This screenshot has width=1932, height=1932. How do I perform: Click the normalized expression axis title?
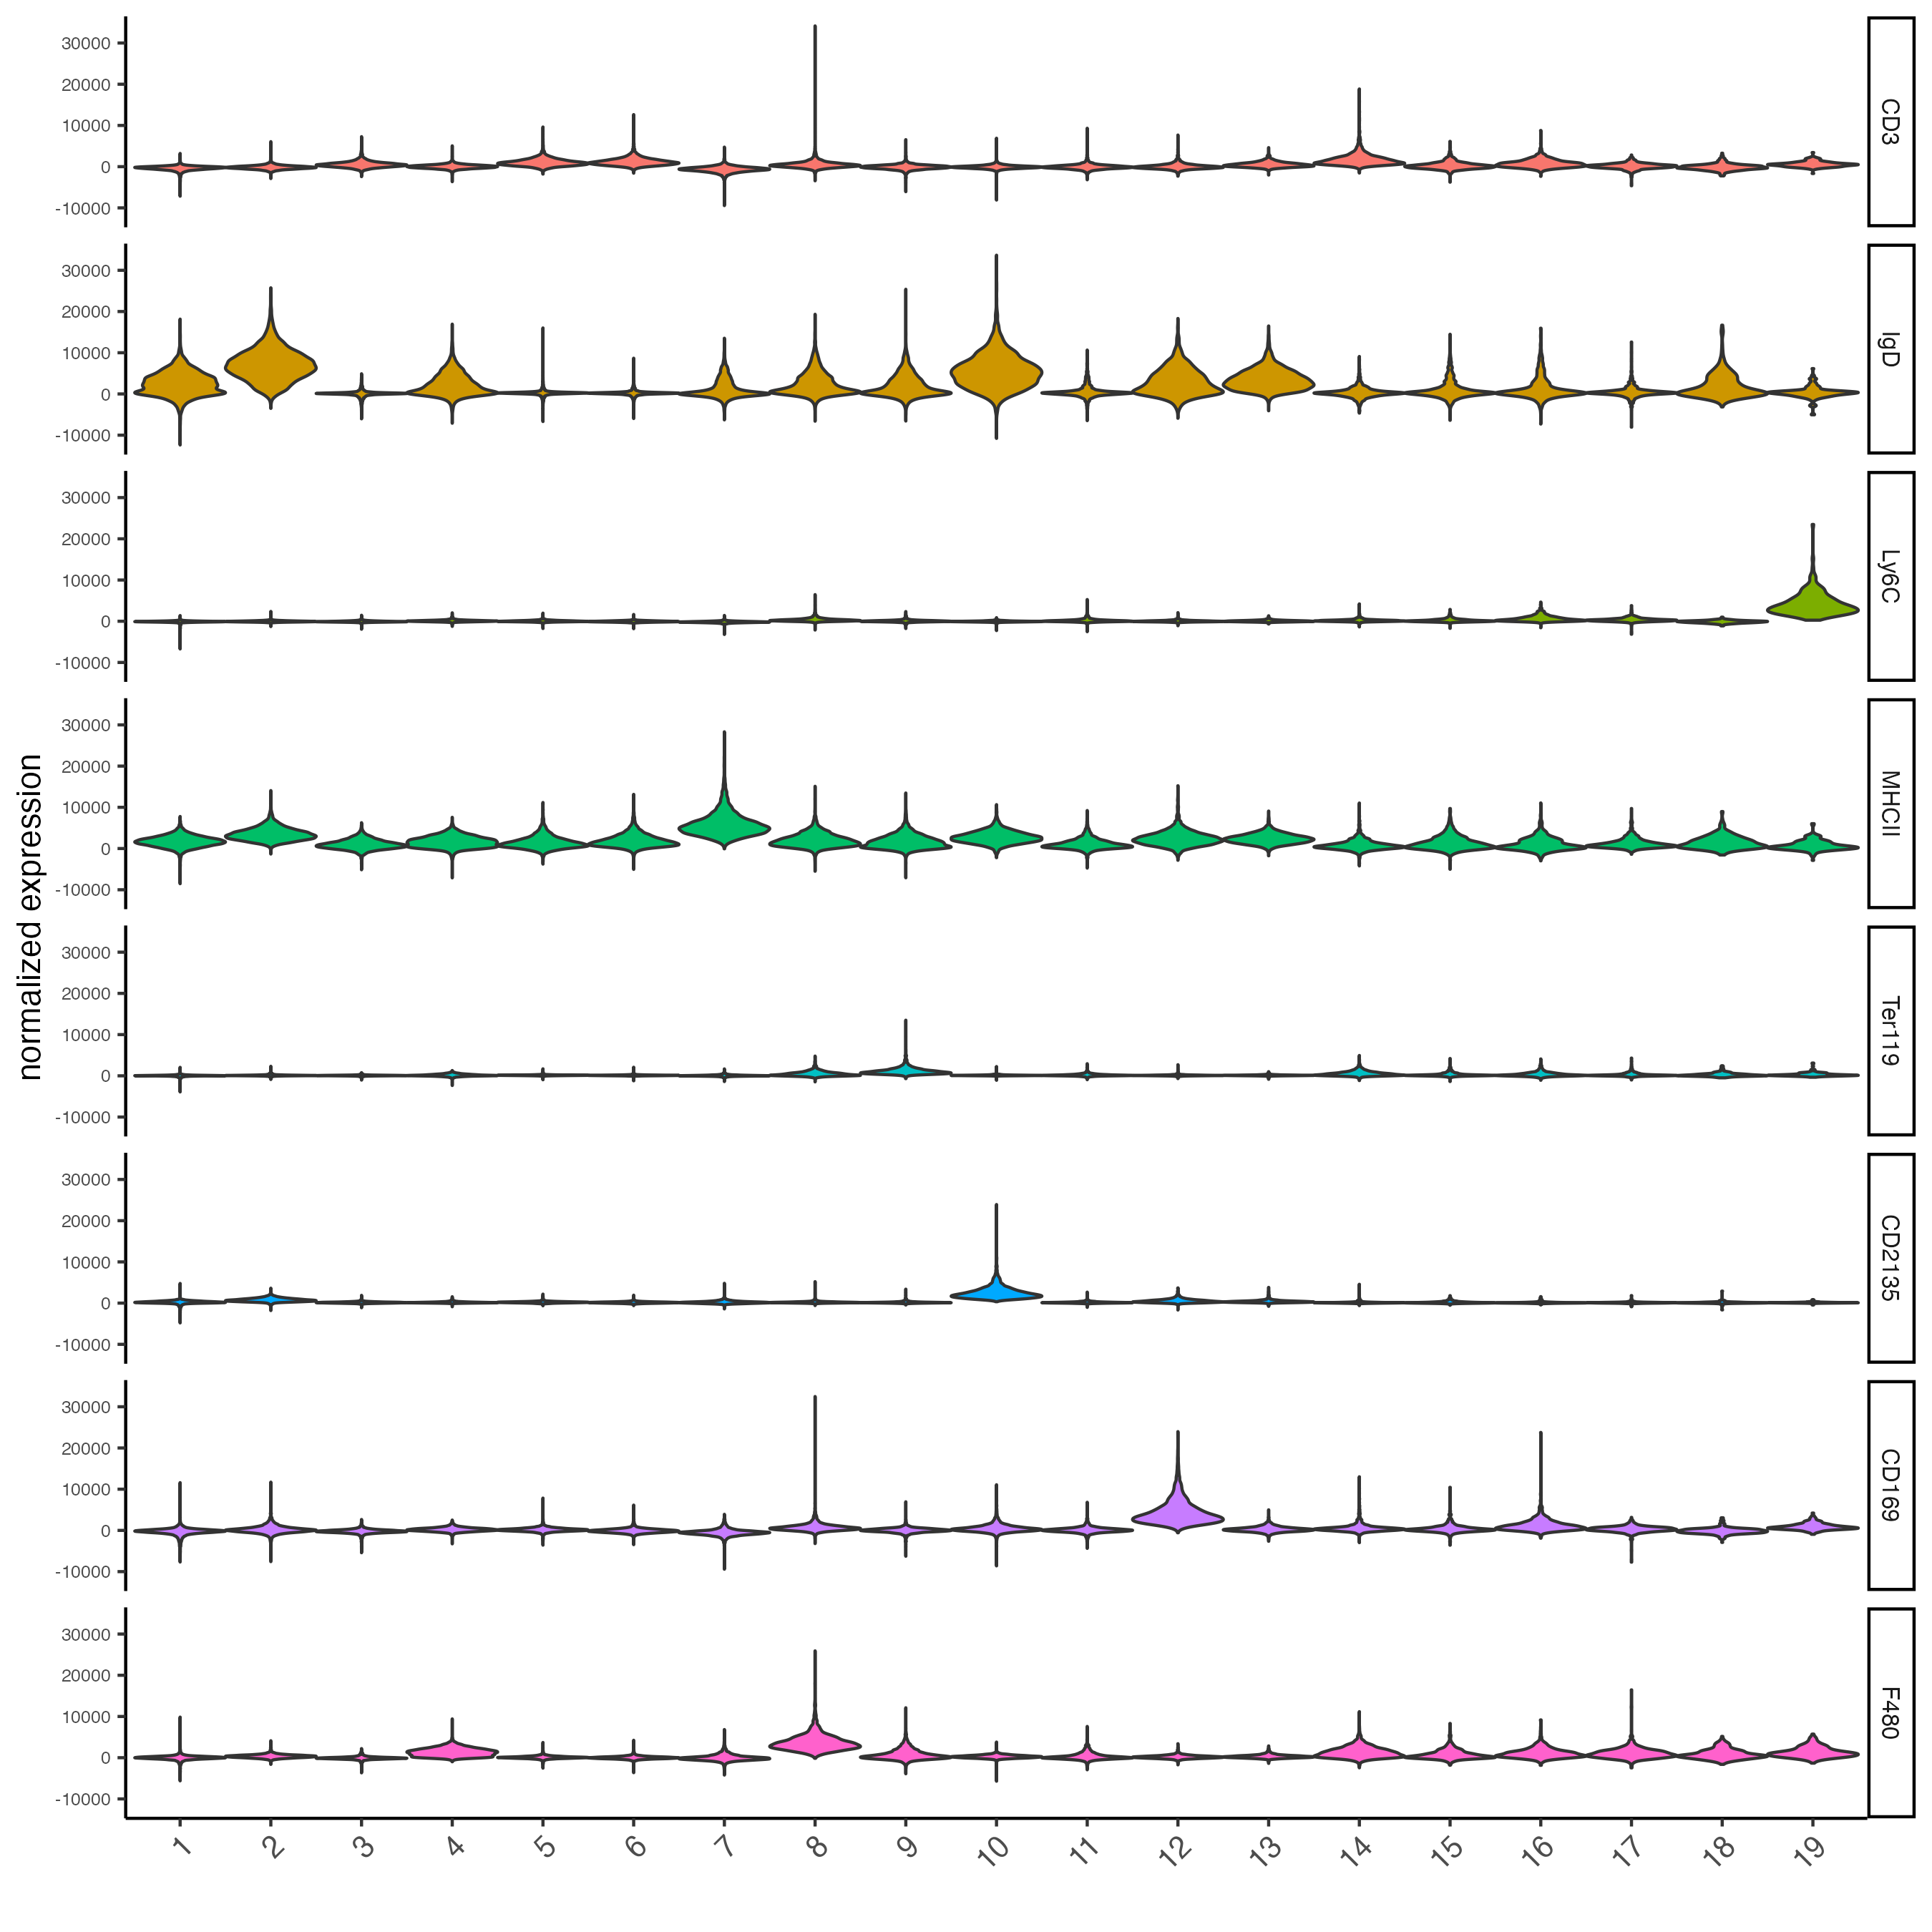(30, 918)
